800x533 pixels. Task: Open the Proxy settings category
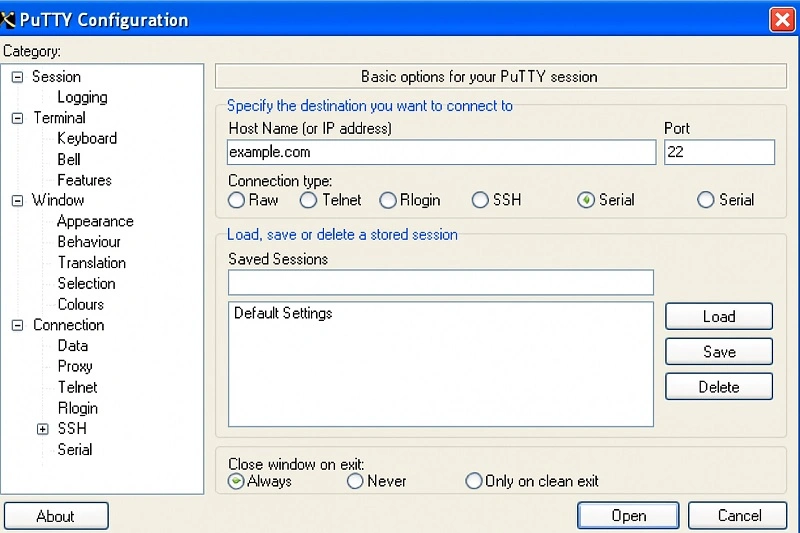click(x=75, y=367)
